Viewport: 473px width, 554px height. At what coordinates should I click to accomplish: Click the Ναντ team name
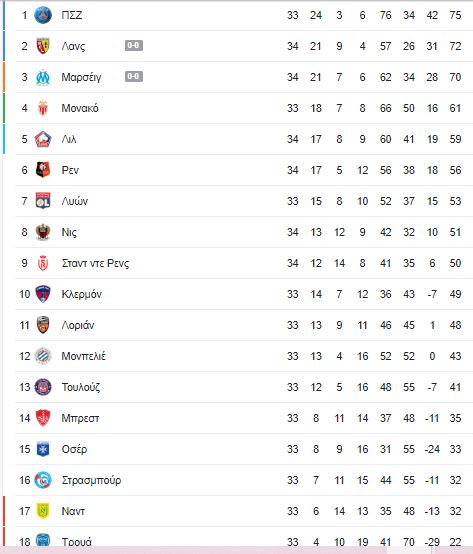coord(73,511)
